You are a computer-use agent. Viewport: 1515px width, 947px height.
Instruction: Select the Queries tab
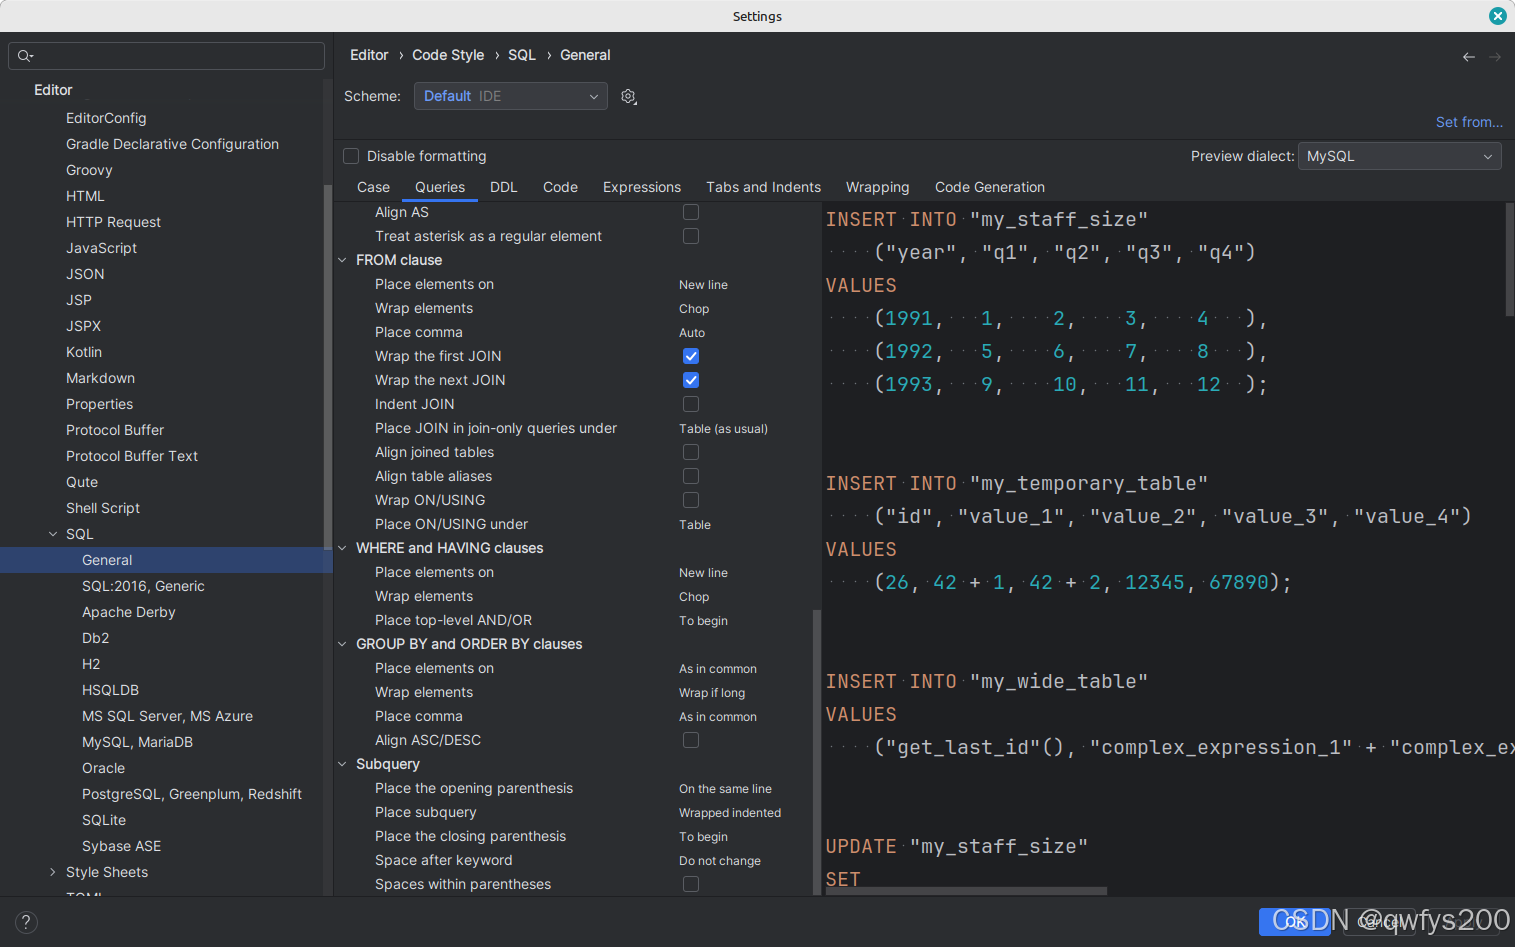440,187
